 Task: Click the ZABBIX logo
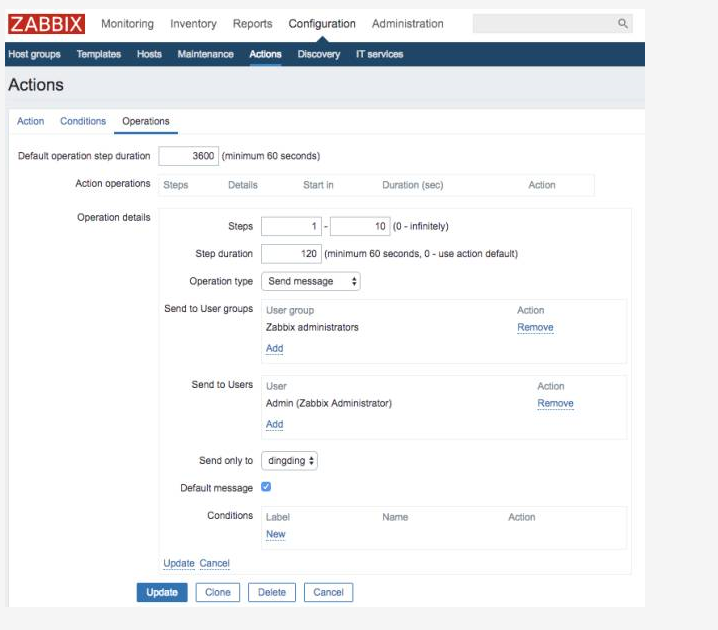pyautogui.click(x=46, y=24)
